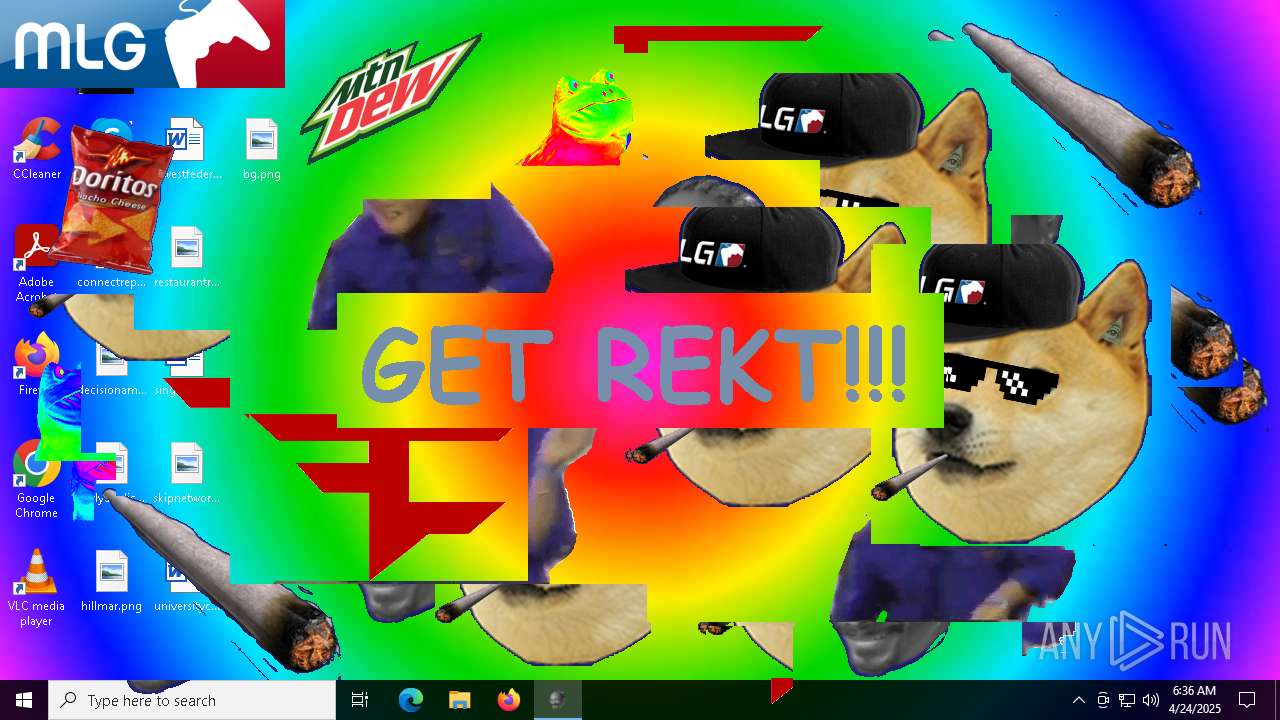
Task: Open the westfeder... Word document
Action: click(189, 148)
